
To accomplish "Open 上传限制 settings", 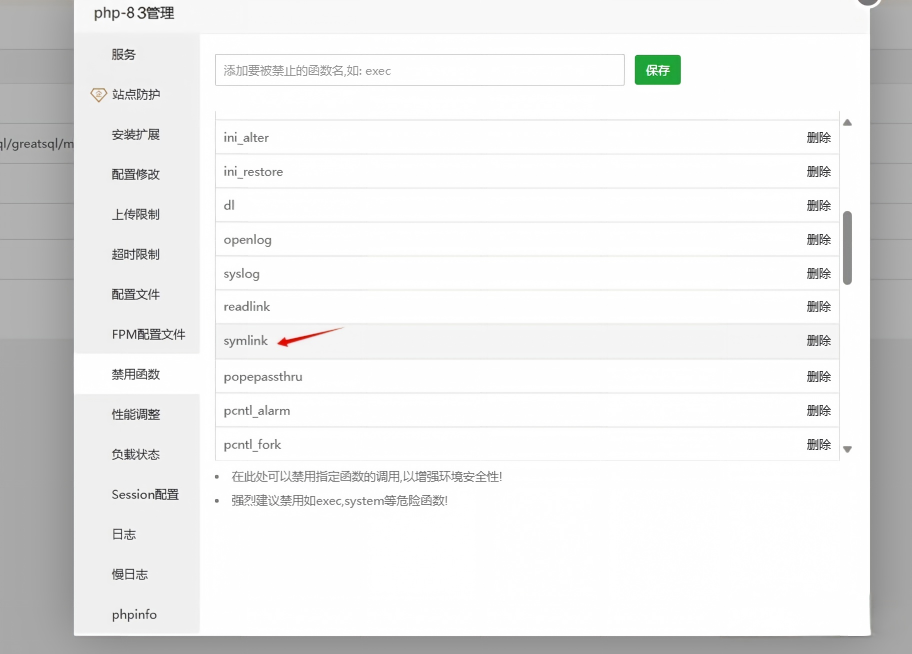I will [136, 215].
